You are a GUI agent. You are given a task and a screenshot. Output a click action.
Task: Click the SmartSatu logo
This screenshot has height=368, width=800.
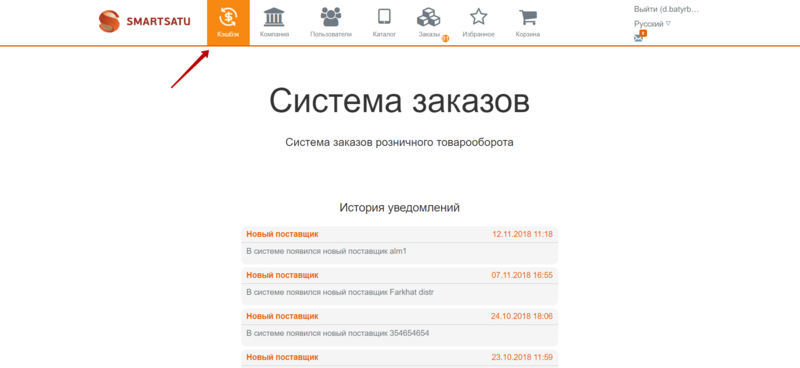pos(144,22)
